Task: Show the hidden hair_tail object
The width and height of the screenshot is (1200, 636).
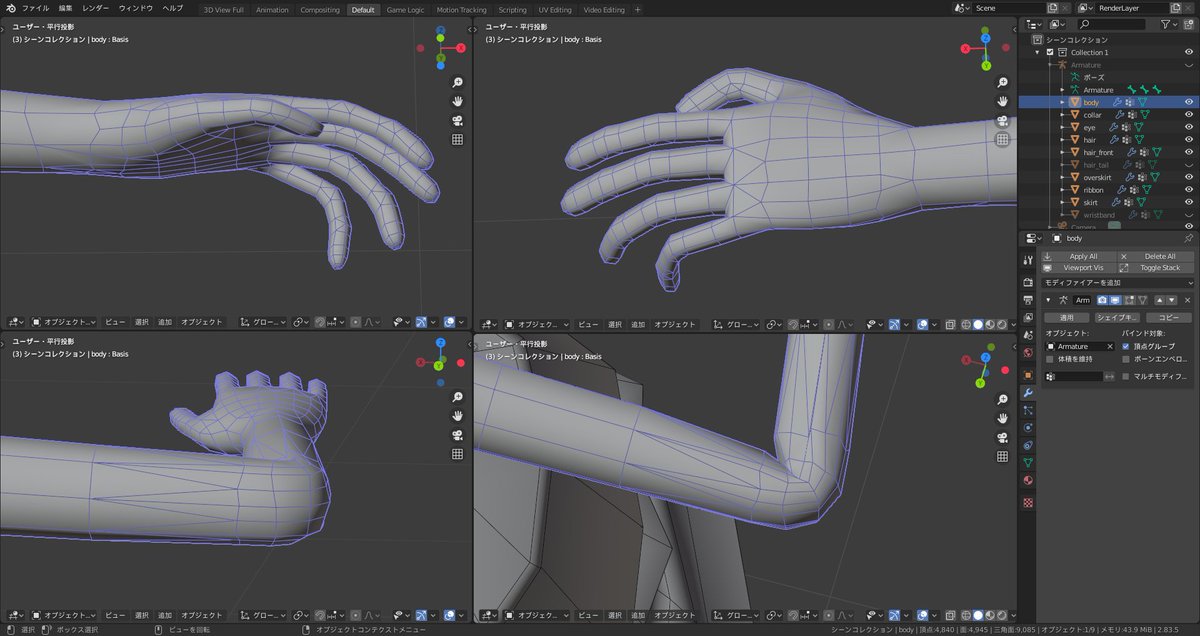Action: (x=1189, y=165)
